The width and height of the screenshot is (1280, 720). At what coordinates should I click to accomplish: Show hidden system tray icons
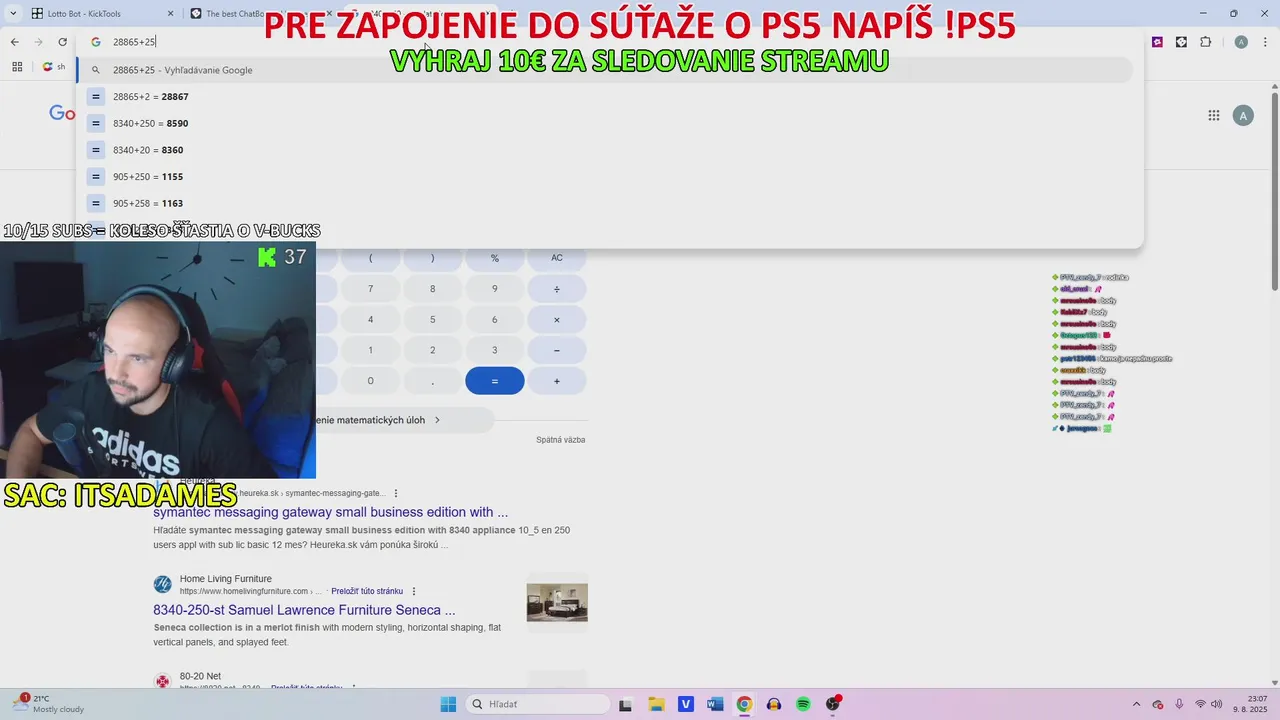coord(1137,704)
